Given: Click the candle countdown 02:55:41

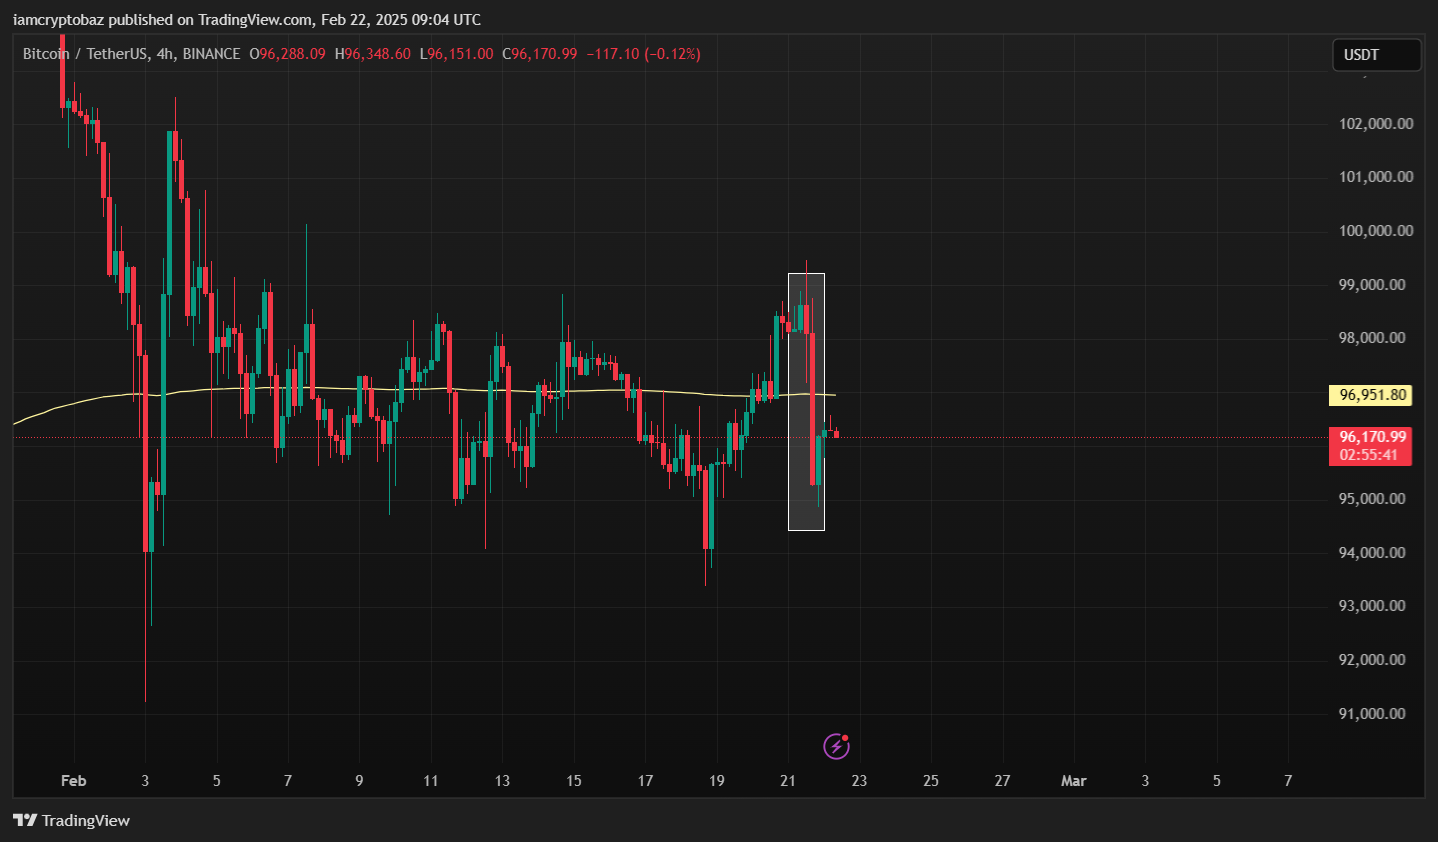Looking at the screenshot, I should tap(1370, 455).
